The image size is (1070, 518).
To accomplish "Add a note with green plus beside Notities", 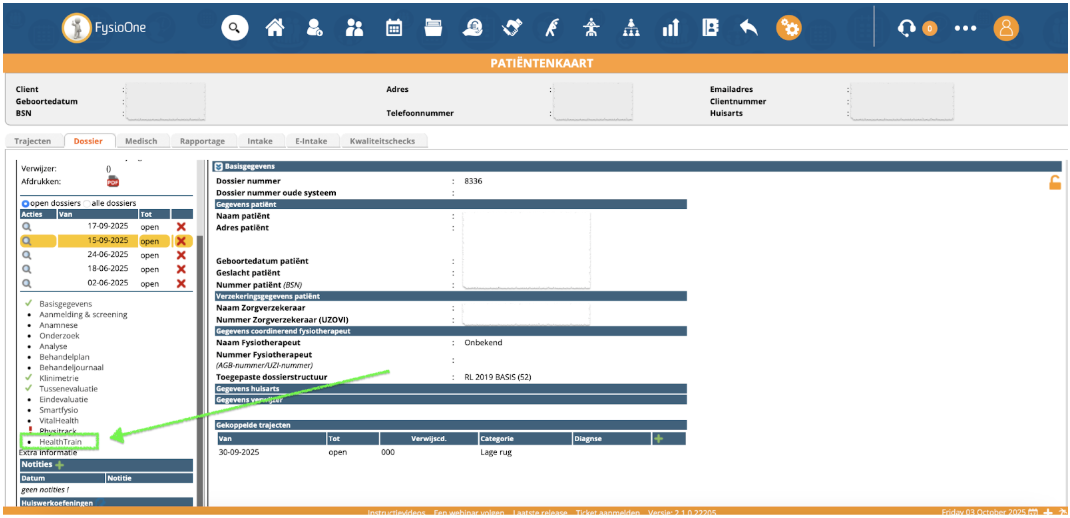I will pyautogui.click(x=60, y=465).
